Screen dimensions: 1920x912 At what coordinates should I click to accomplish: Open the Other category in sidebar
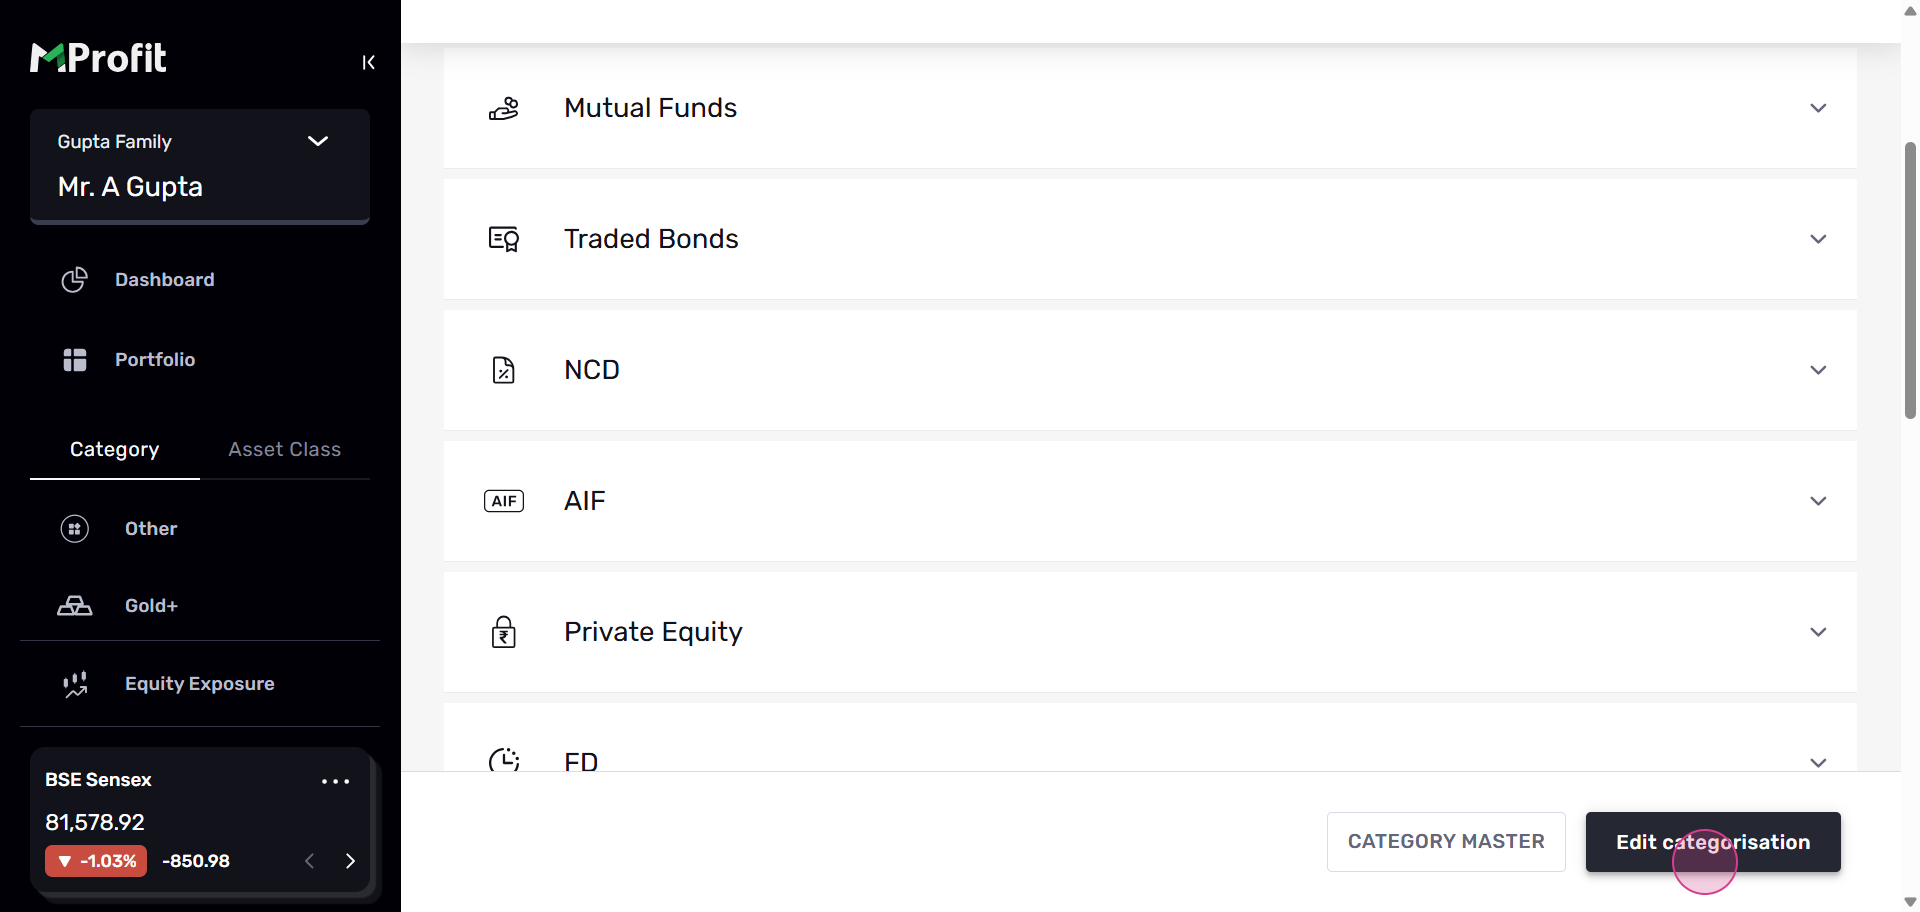[x=150, y=529]
